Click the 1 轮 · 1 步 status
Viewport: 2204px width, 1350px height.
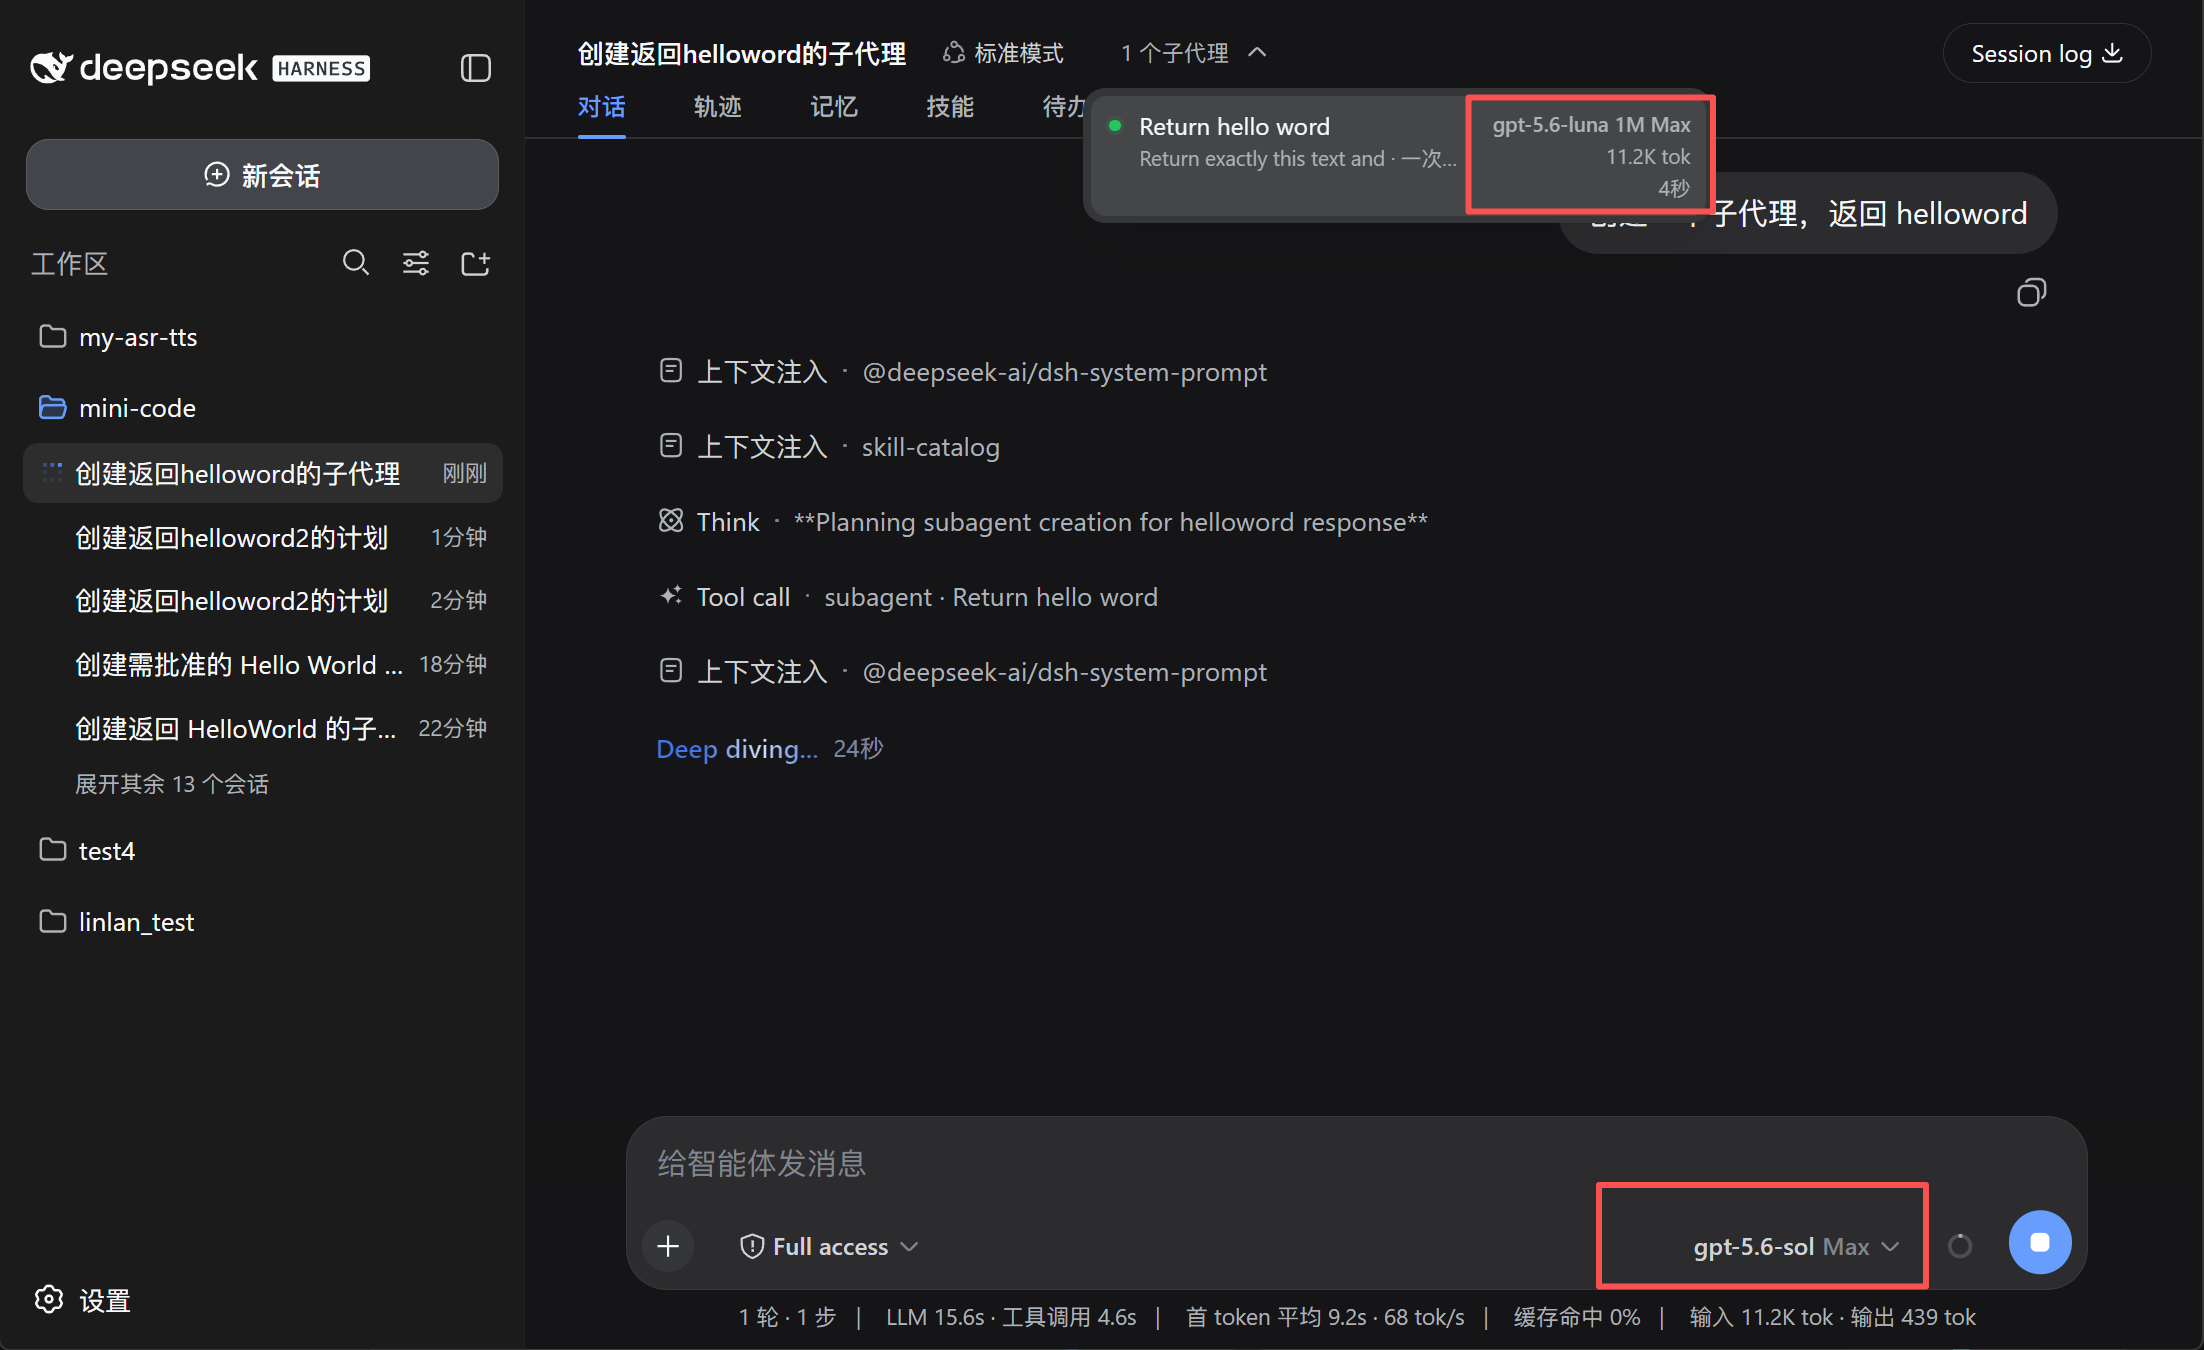(x=787, y=1317)
